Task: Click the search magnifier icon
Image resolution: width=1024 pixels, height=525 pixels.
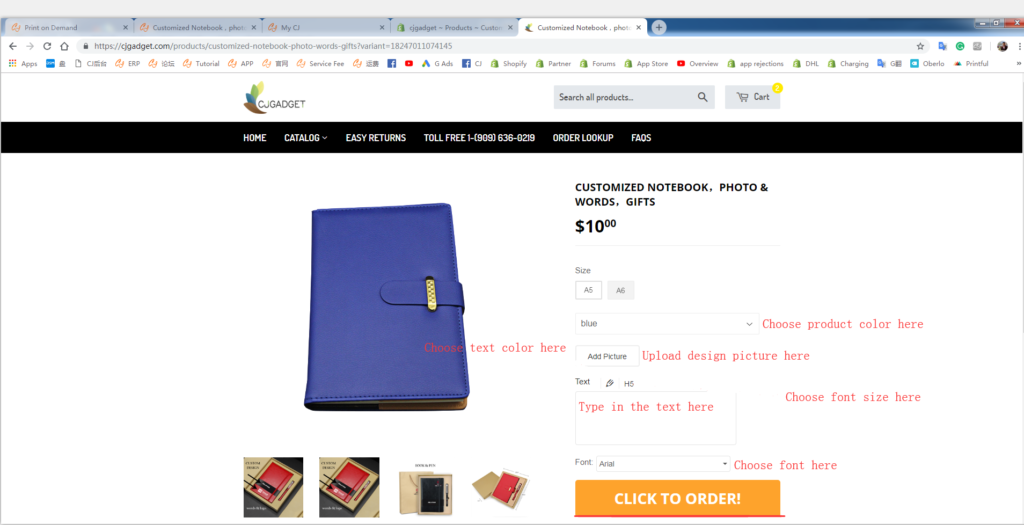Action: [703, 97]
